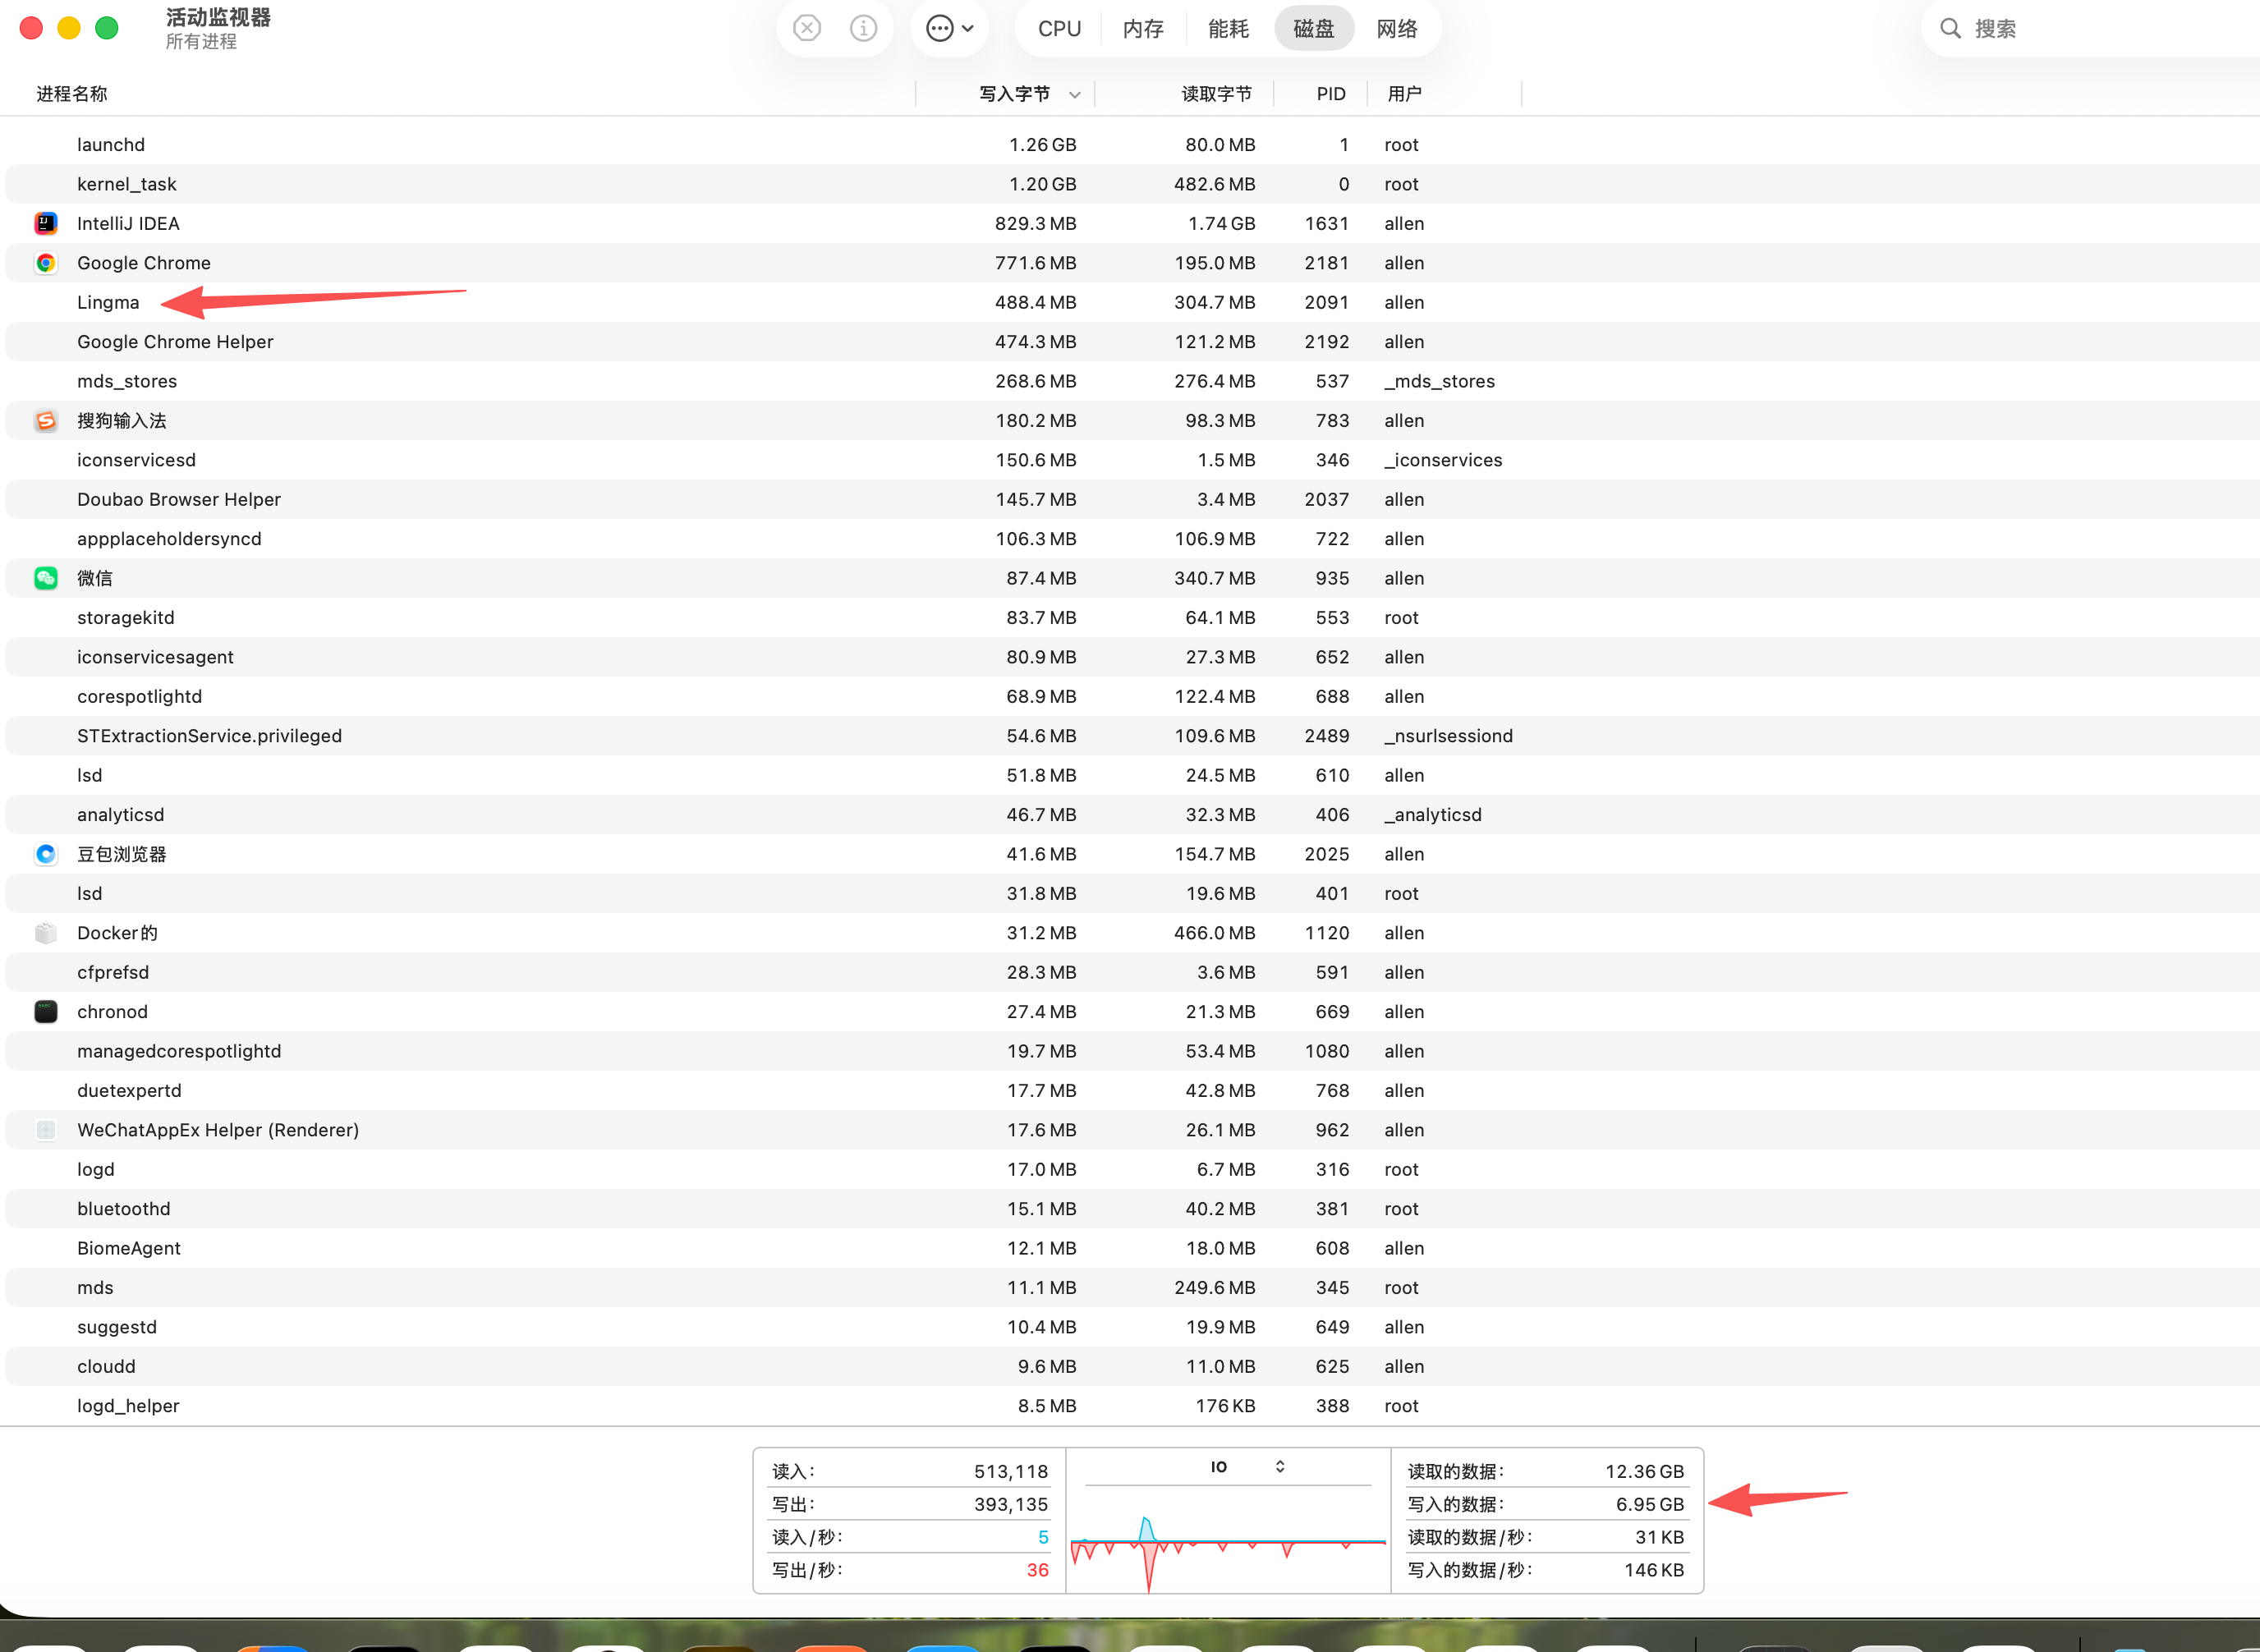Viewport: 2260px width, 1652px height.
Task: Switch to the CPU tab
Action: coord(1059,28)
